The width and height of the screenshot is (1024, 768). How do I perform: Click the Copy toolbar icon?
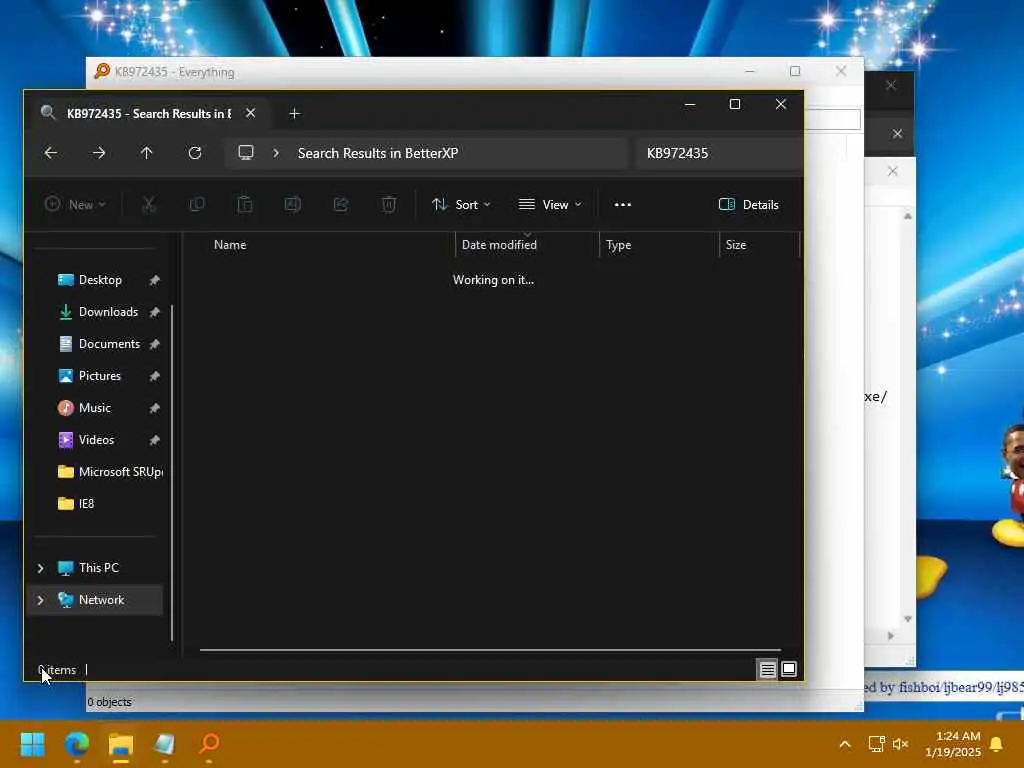point(197,204)
